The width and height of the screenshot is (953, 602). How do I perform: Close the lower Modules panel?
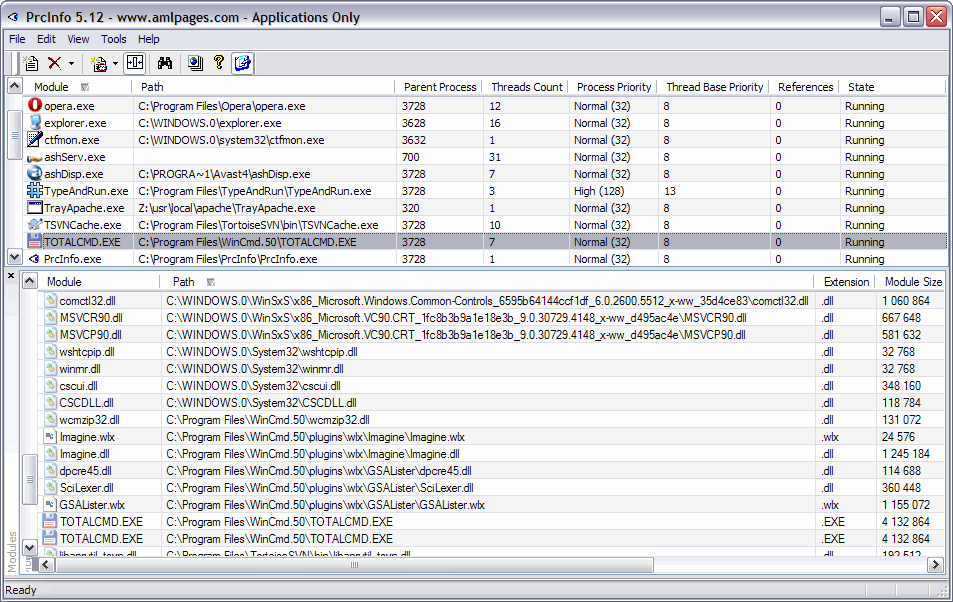11,275
